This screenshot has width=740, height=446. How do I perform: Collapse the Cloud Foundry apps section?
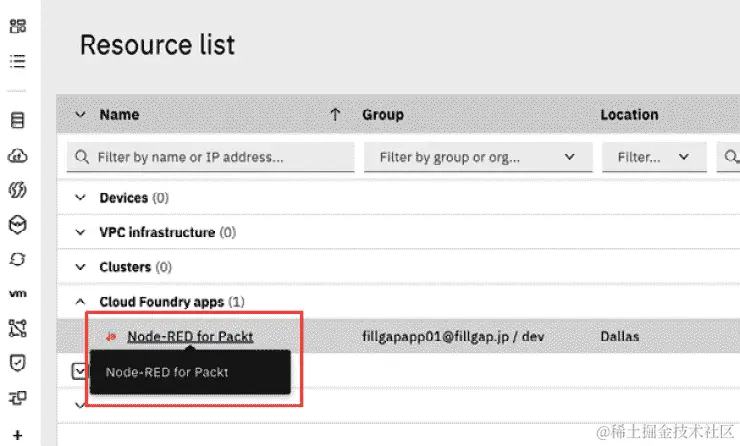pyautogui.click(x=80, y=302)
